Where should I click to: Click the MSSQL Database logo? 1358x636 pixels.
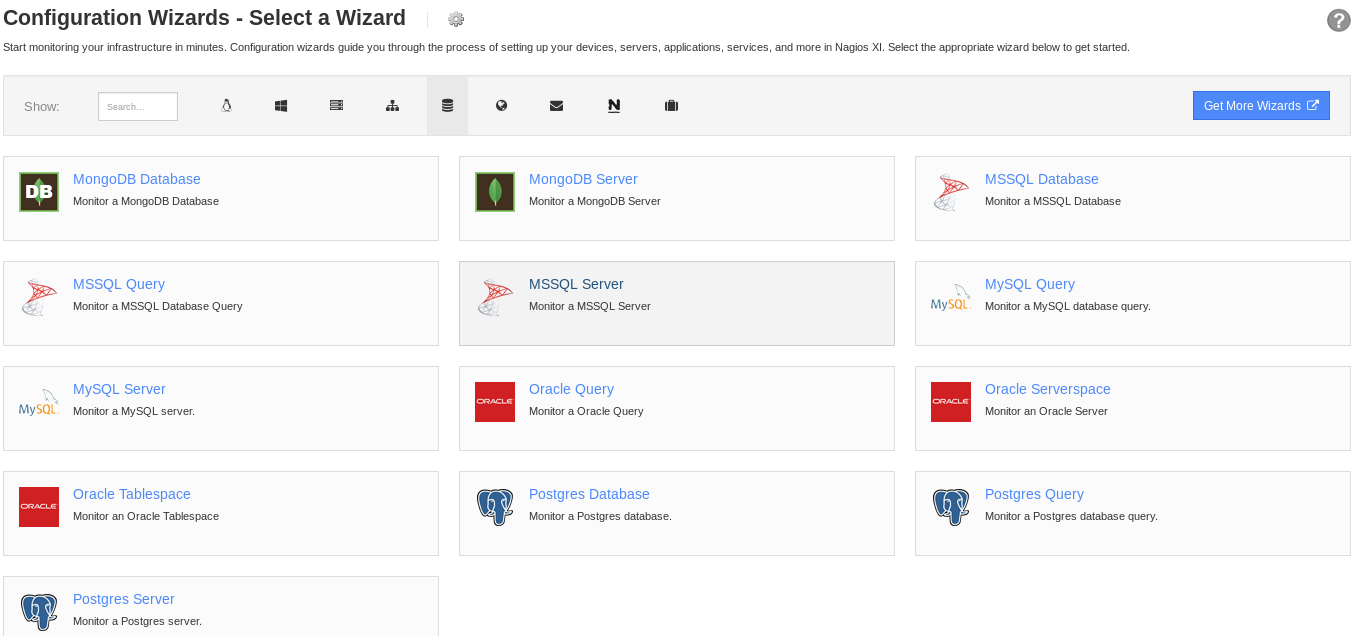point(951,192)
